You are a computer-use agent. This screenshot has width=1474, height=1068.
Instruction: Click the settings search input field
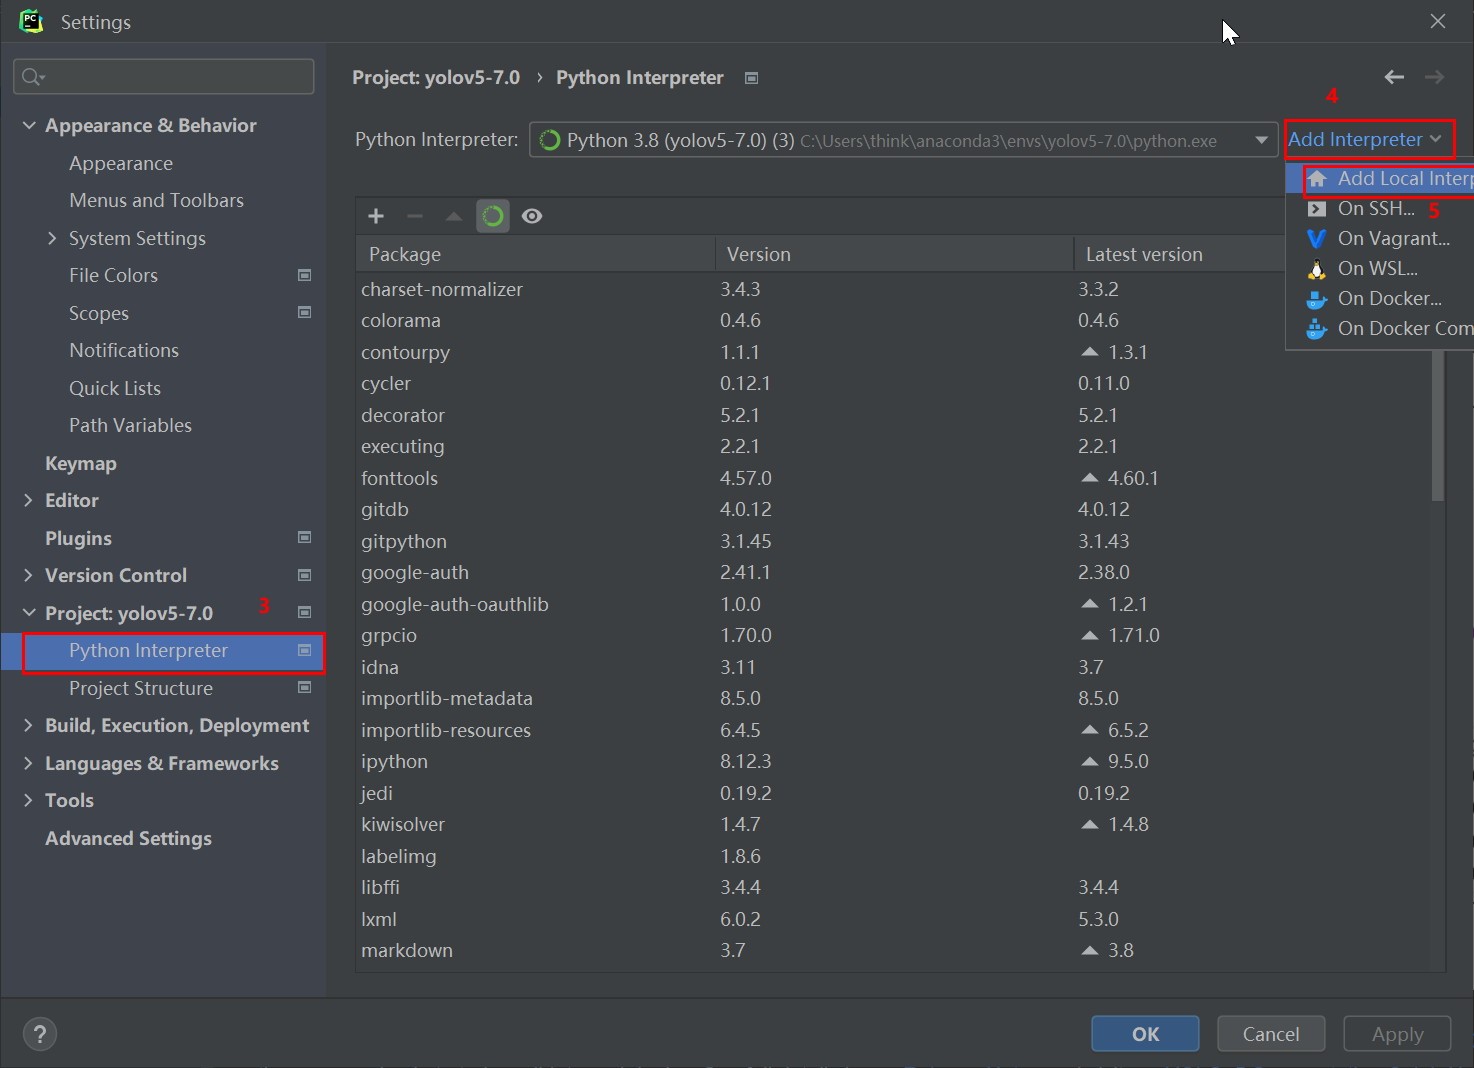pos(164,77)
